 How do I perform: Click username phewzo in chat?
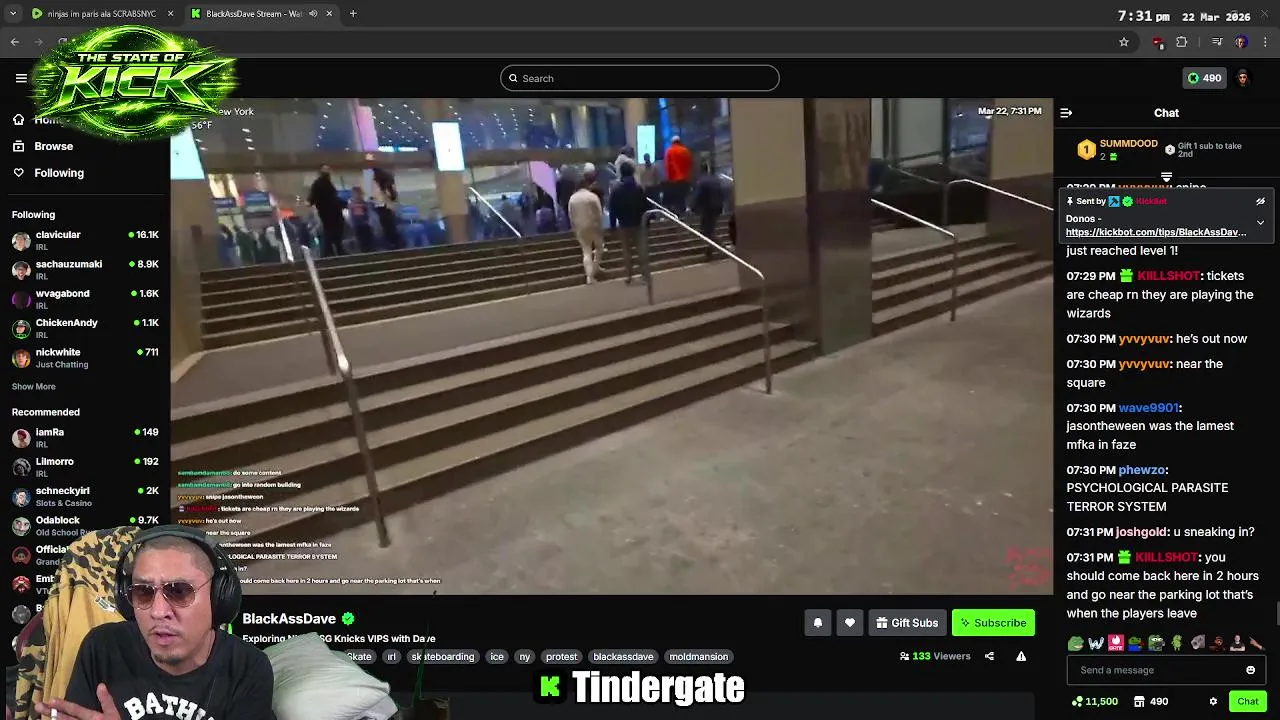(x=1141, y=470)
